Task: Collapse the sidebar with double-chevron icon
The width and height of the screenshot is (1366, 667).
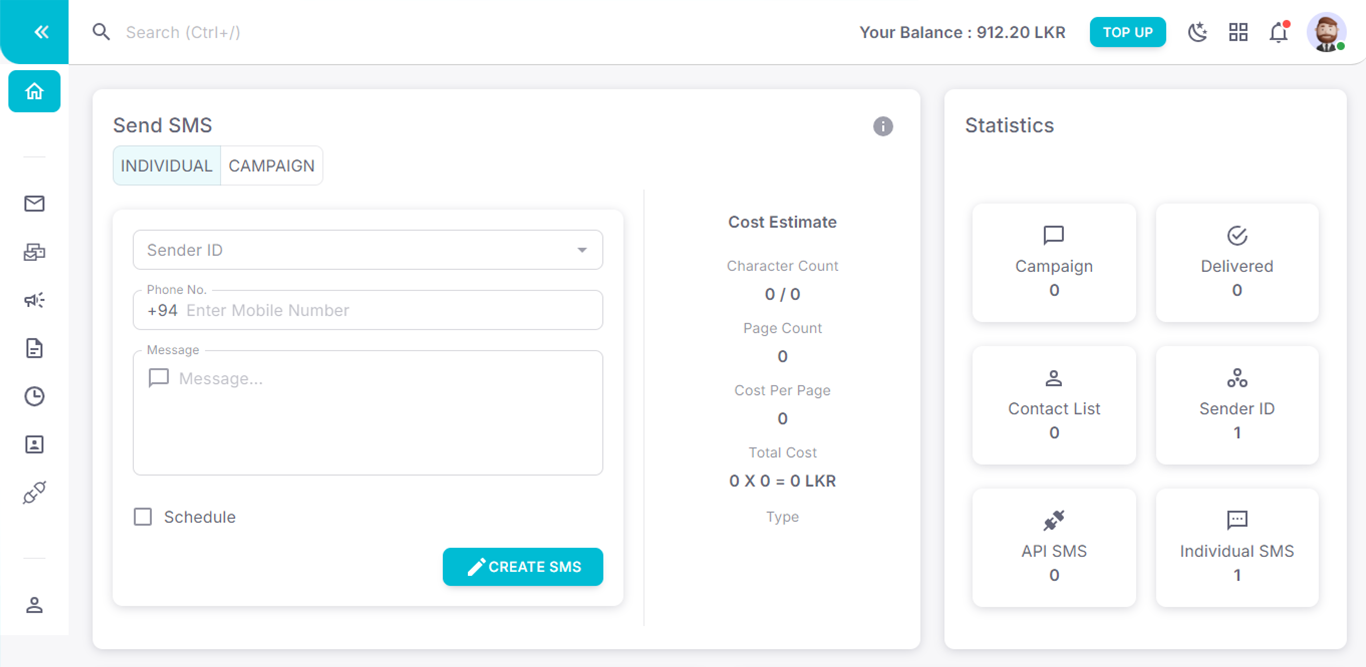Action: click(41, 32)
